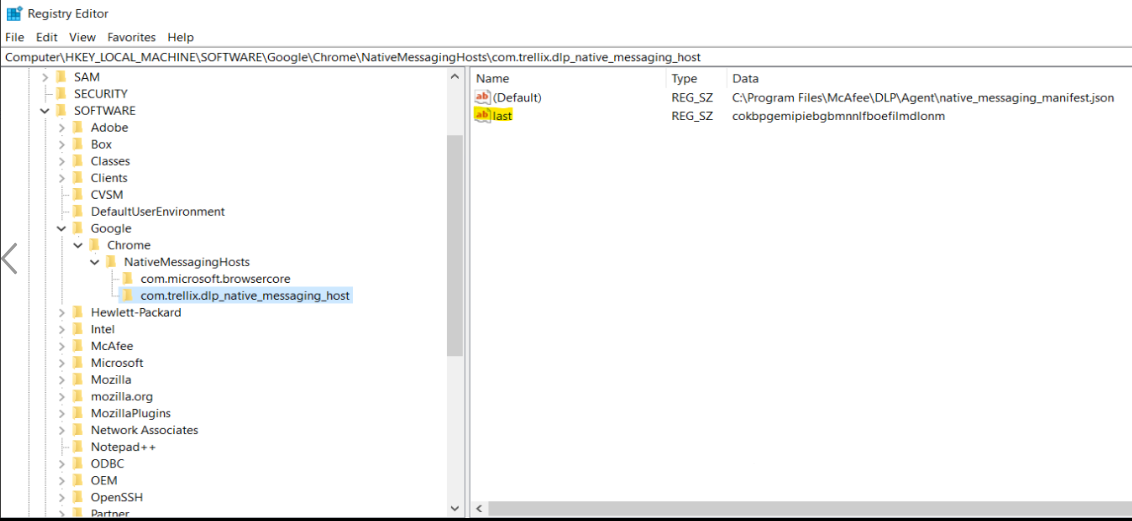Image resolution: width=1132 pixels, height=521 pixels.
Task: Click the 'last' string value icon
Action: 482,115
